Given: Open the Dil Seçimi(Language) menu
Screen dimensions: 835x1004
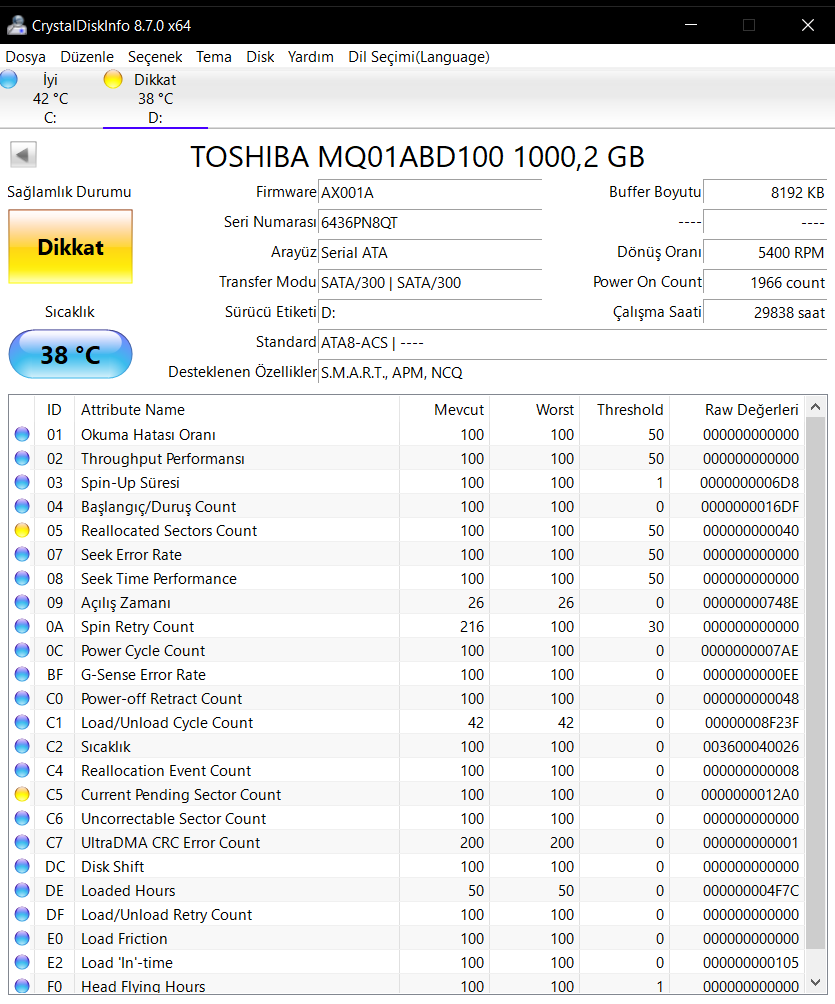Looking at the screenshot, I should [418, 57].
